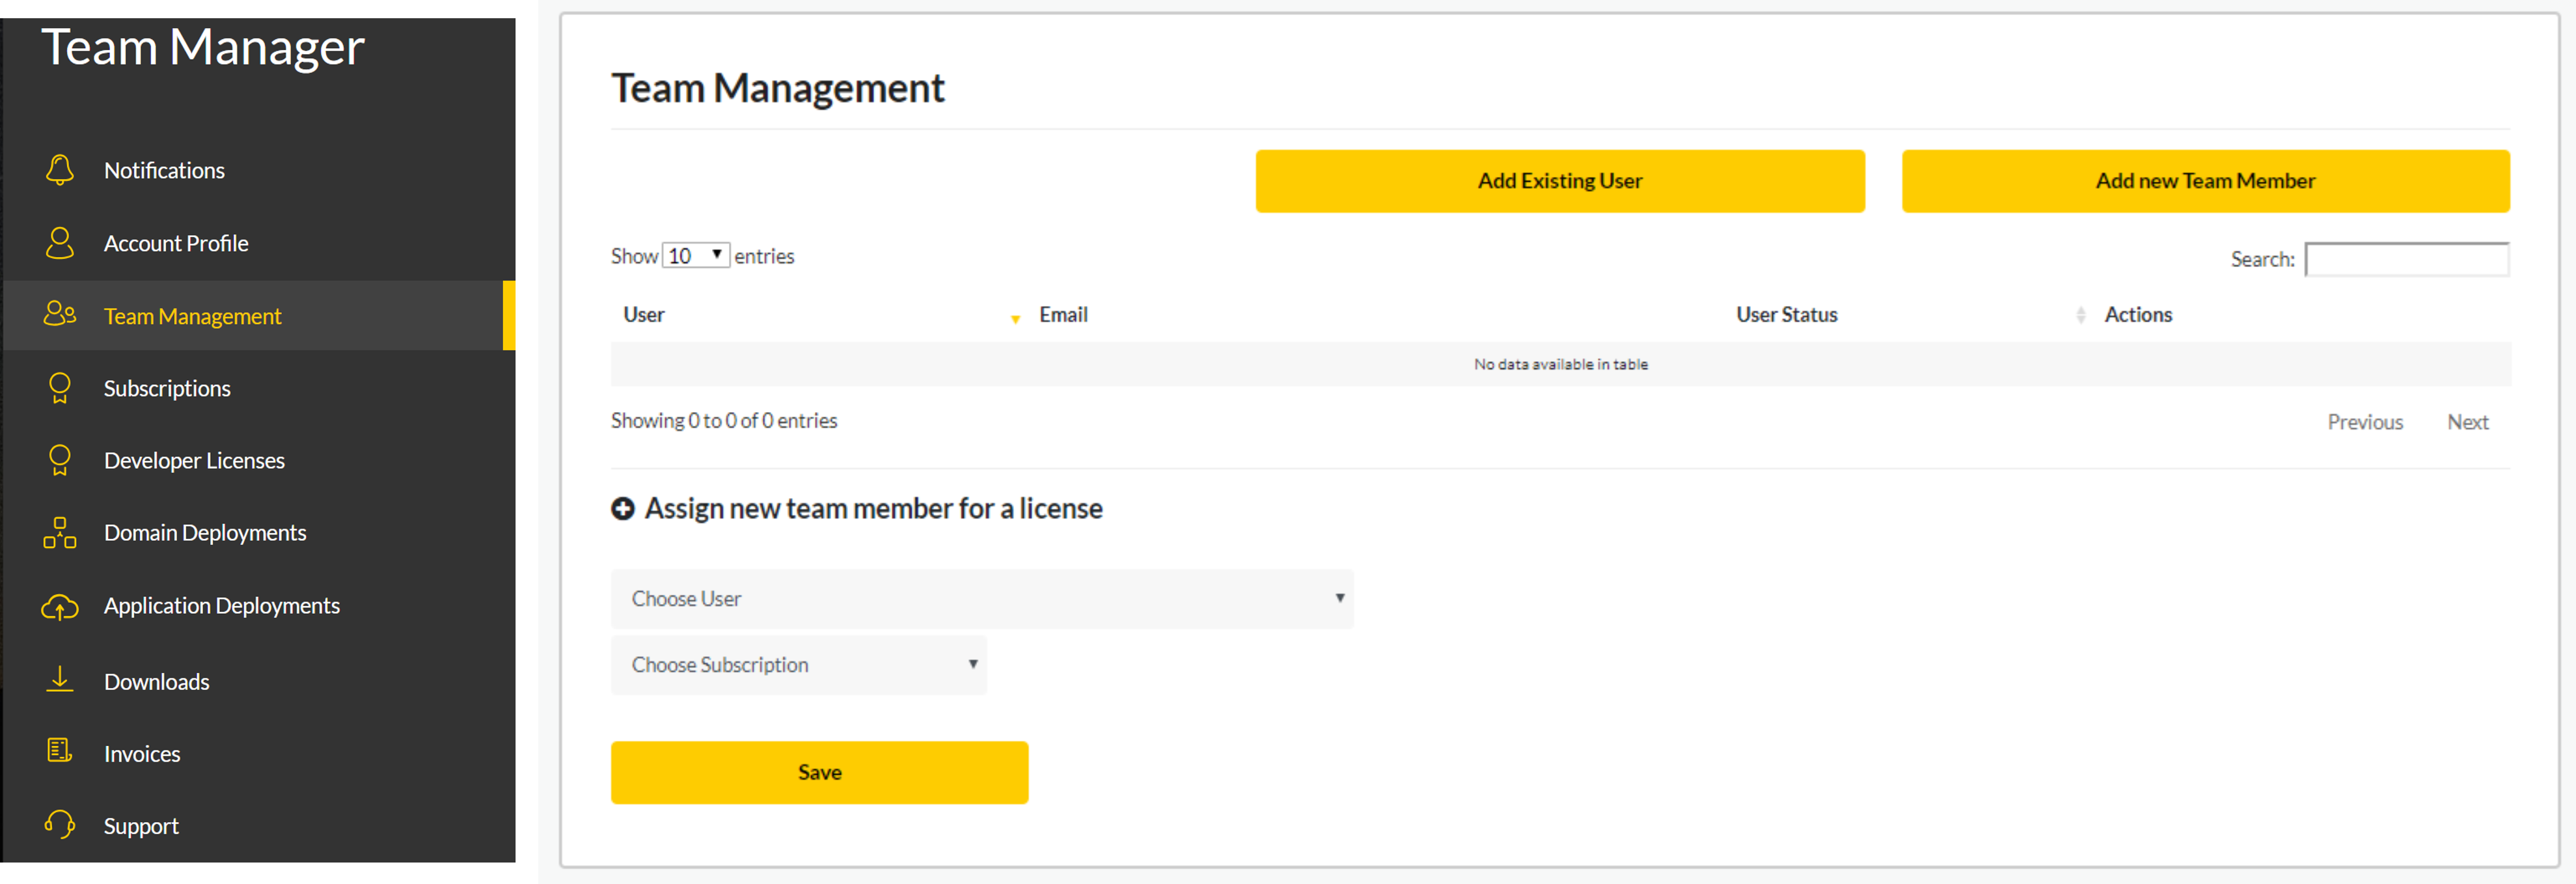Click the Email column header
This screenshot has height=884, width=2576.
pyautogui.click(x=1063, y=315)
